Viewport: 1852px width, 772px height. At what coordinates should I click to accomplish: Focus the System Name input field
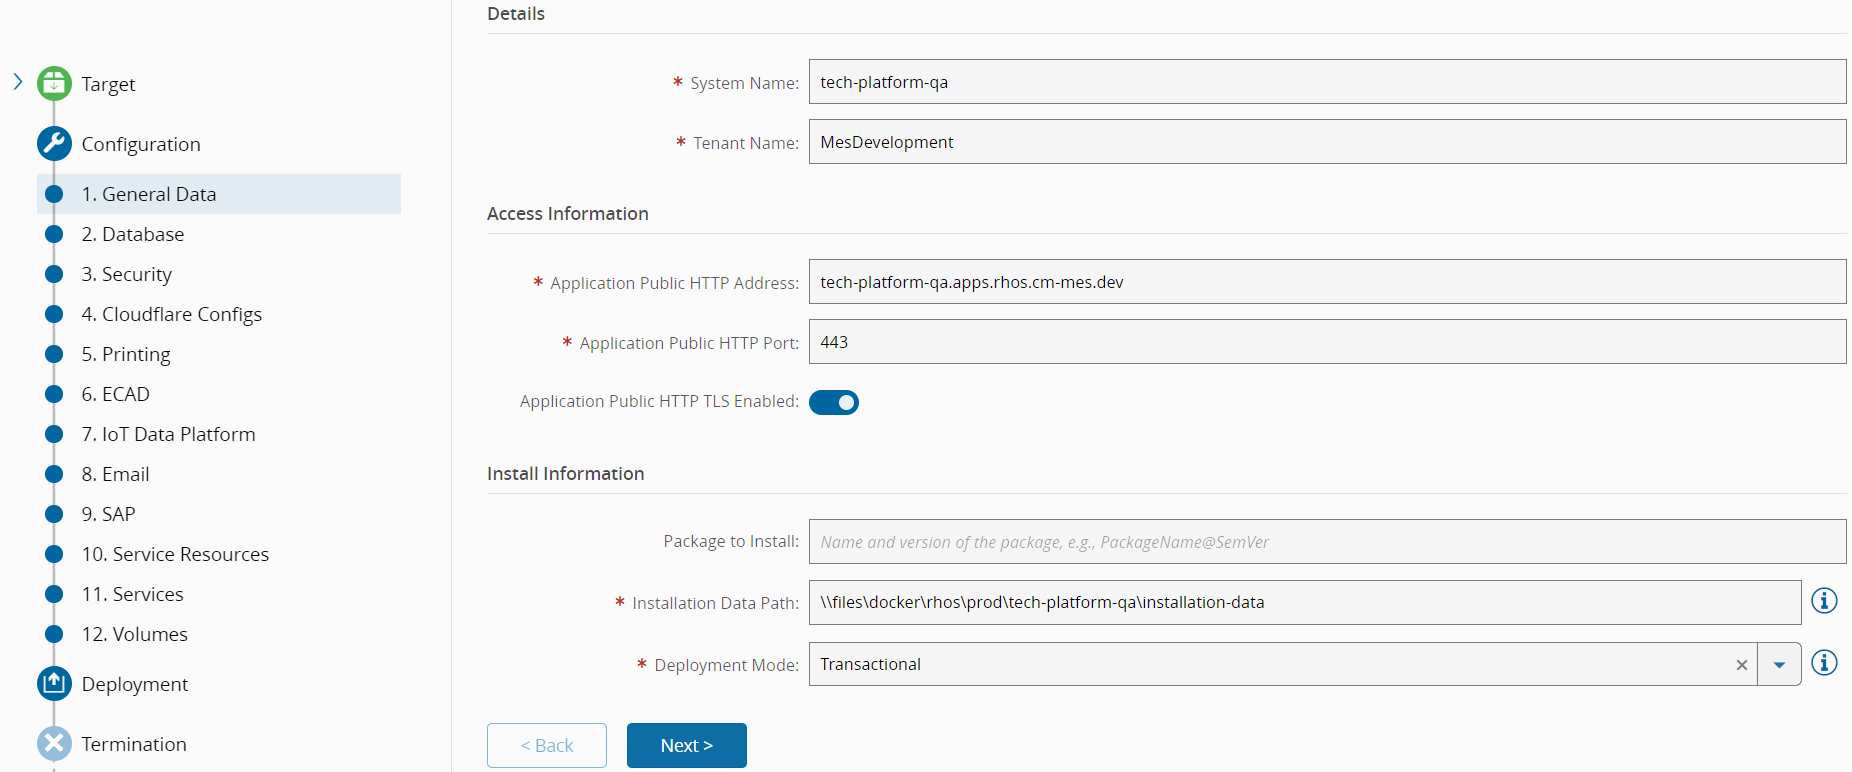(x=1326, y=82)
